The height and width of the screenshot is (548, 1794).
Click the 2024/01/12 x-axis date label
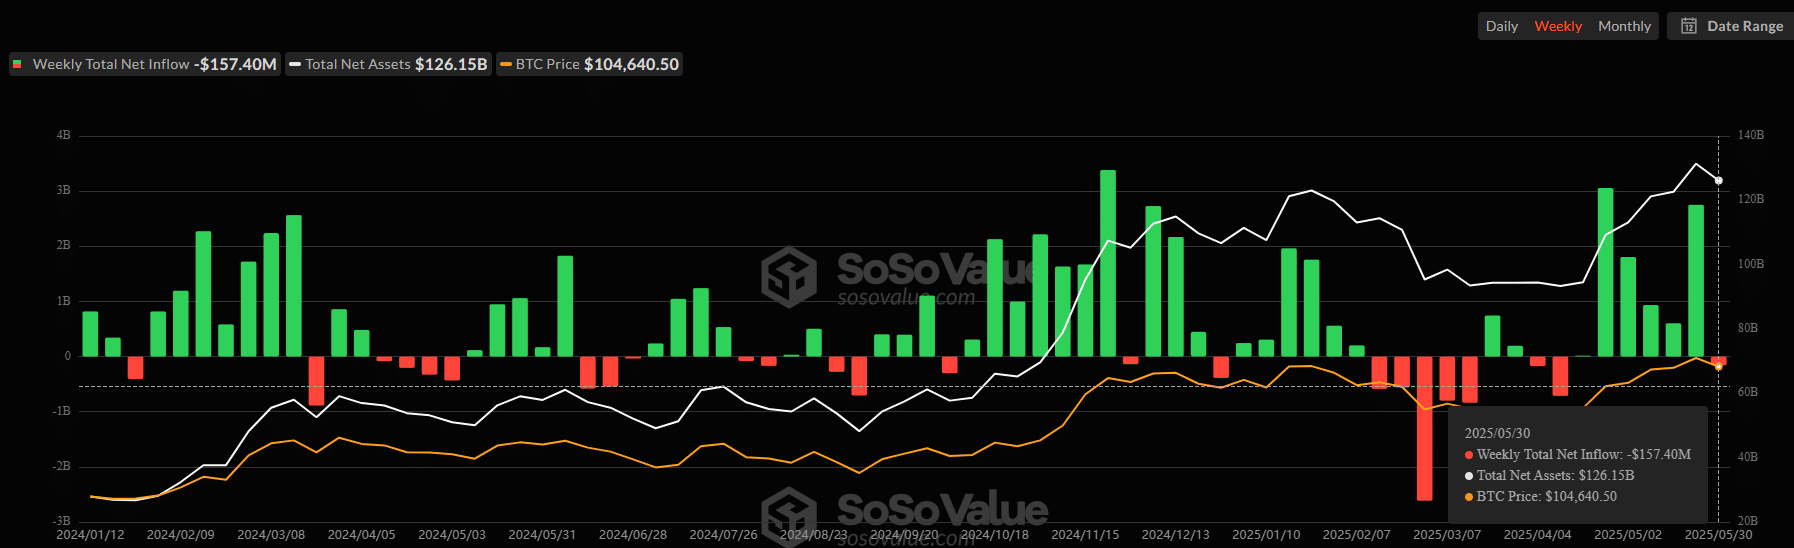(90, 535)
